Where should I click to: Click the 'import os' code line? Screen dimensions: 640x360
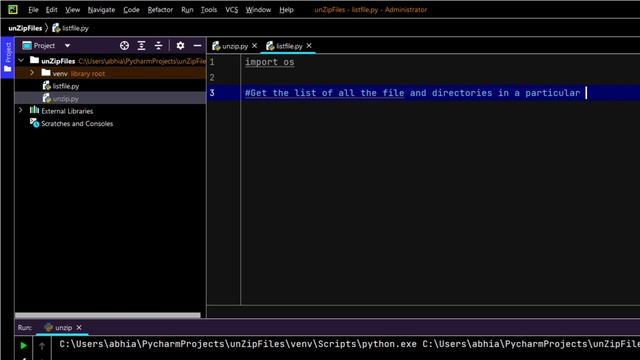pyautogui.click(x=269, y=62)
